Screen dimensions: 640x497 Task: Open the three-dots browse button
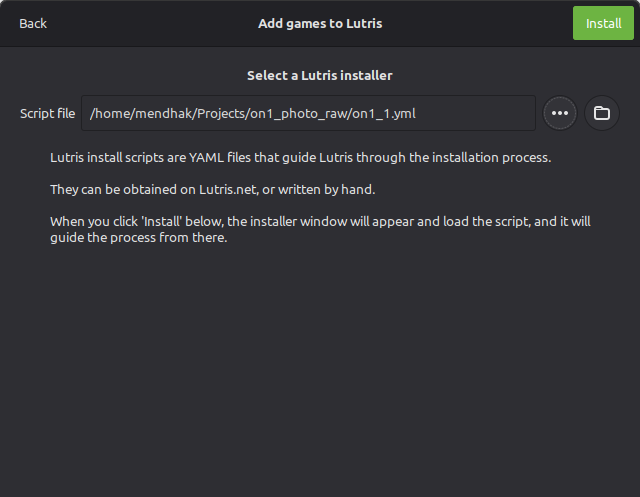[x=560, y=113]
